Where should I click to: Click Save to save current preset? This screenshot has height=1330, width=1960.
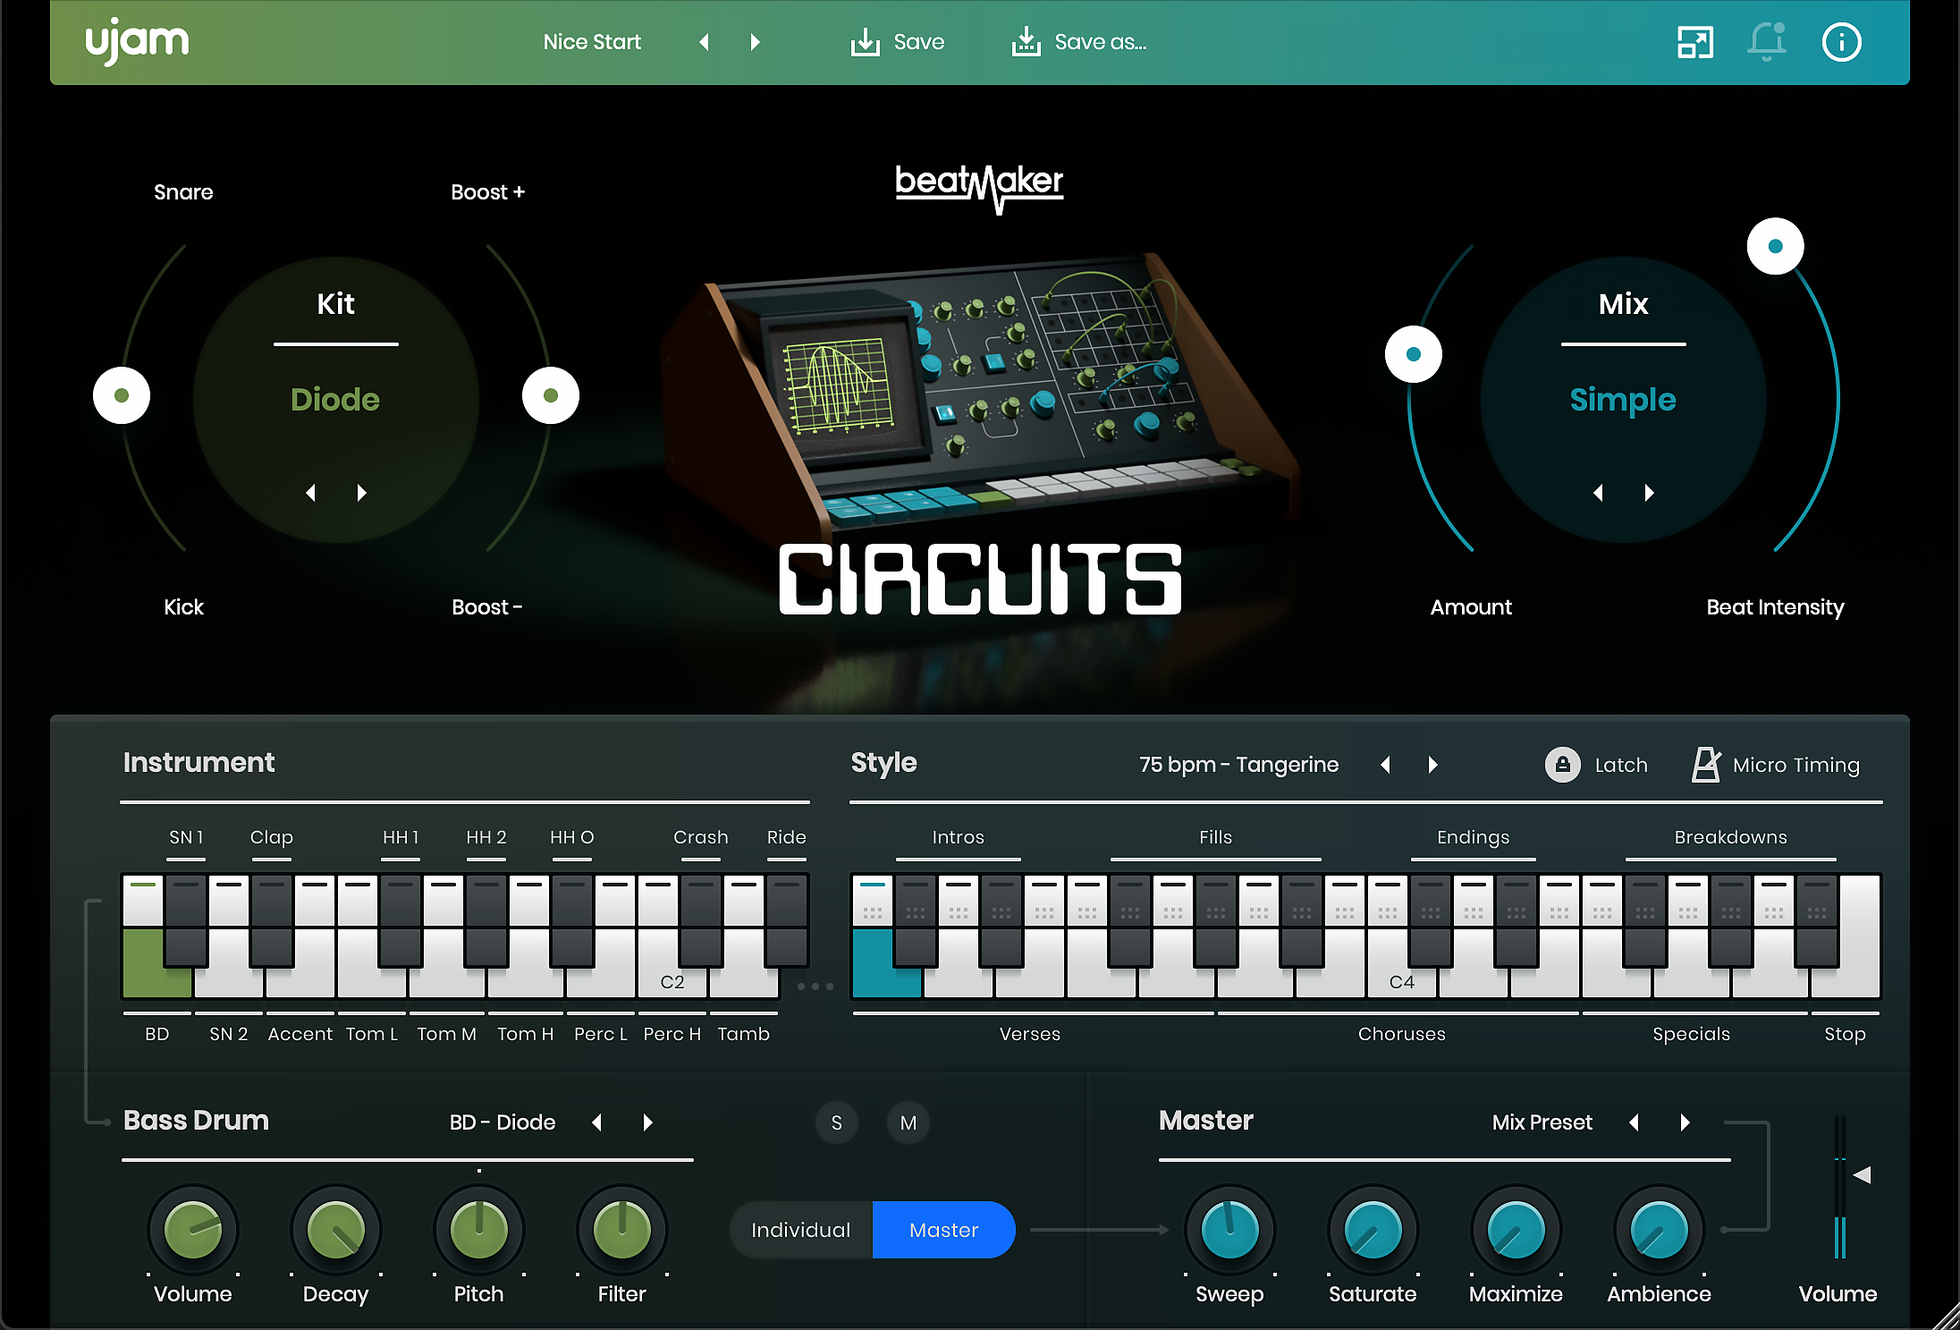[x=898, y=42]
